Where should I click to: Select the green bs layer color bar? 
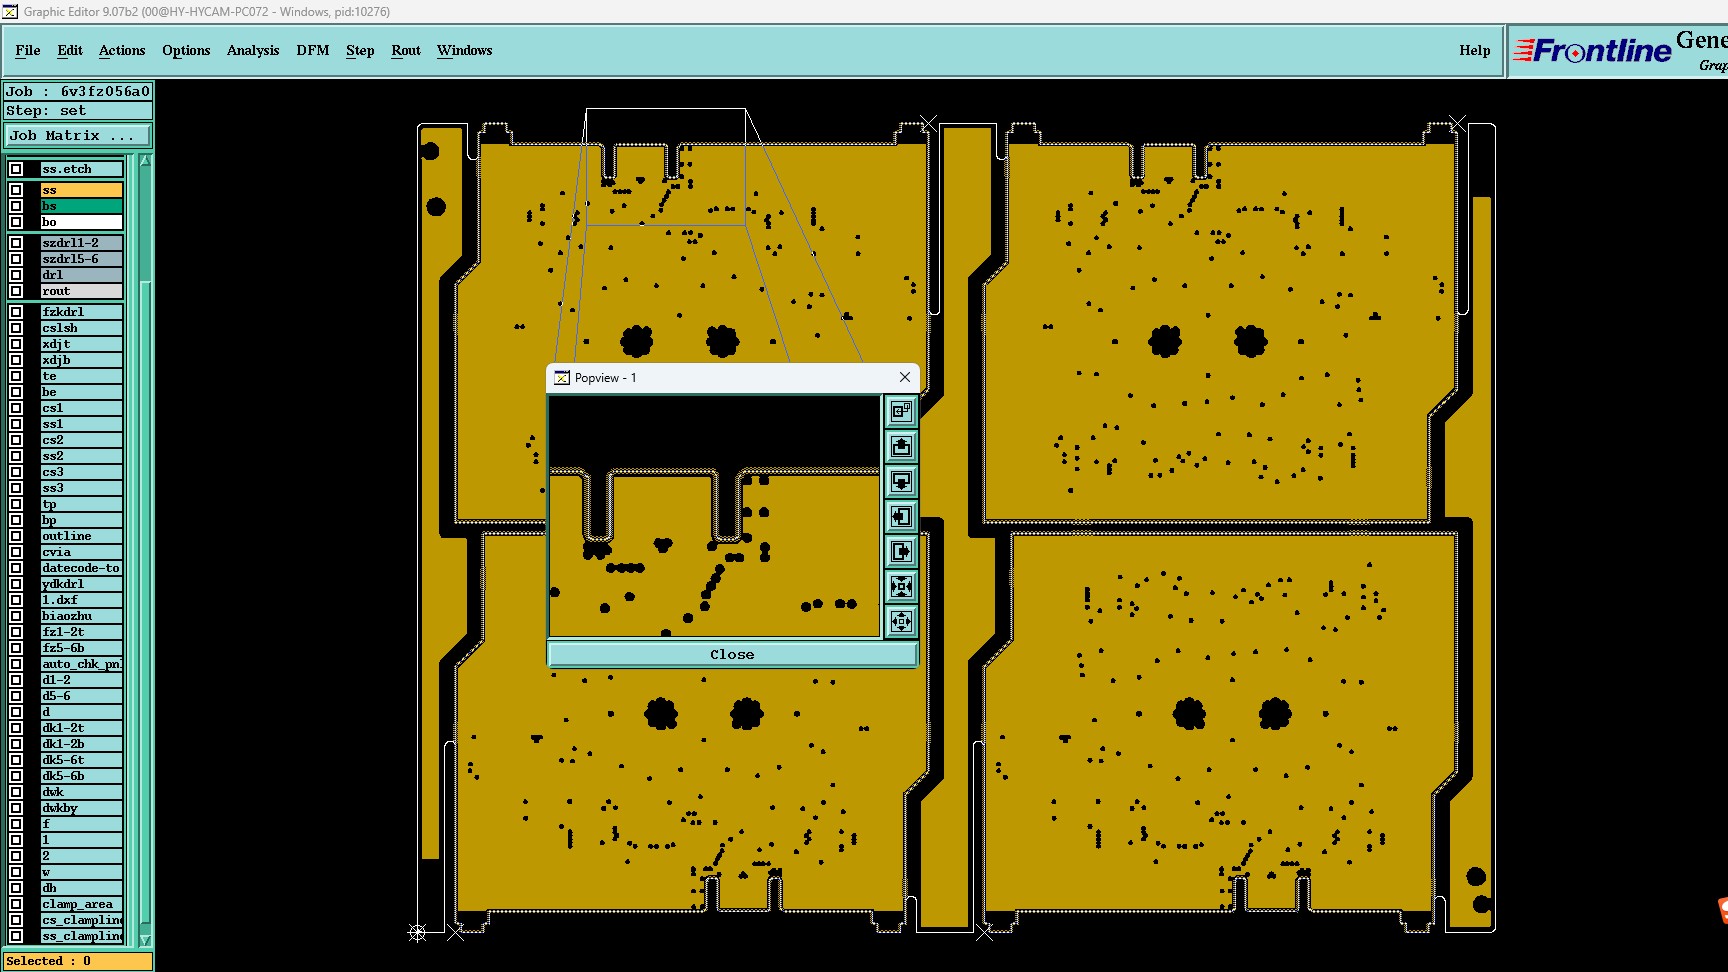click(x=81, y=206)
